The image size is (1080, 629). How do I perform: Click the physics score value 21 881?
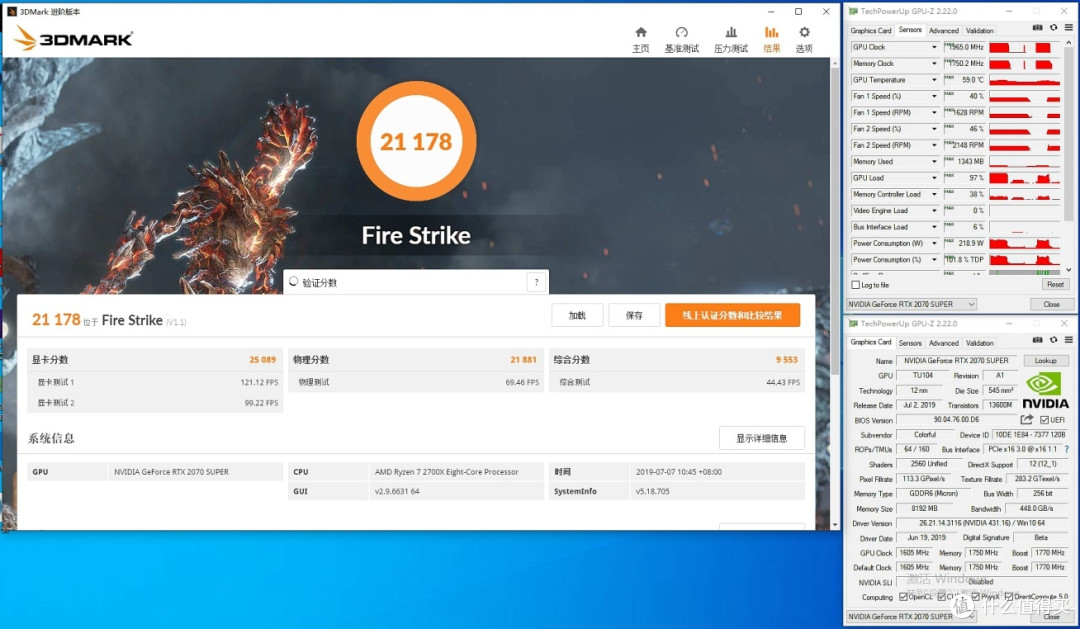point(523,360)
